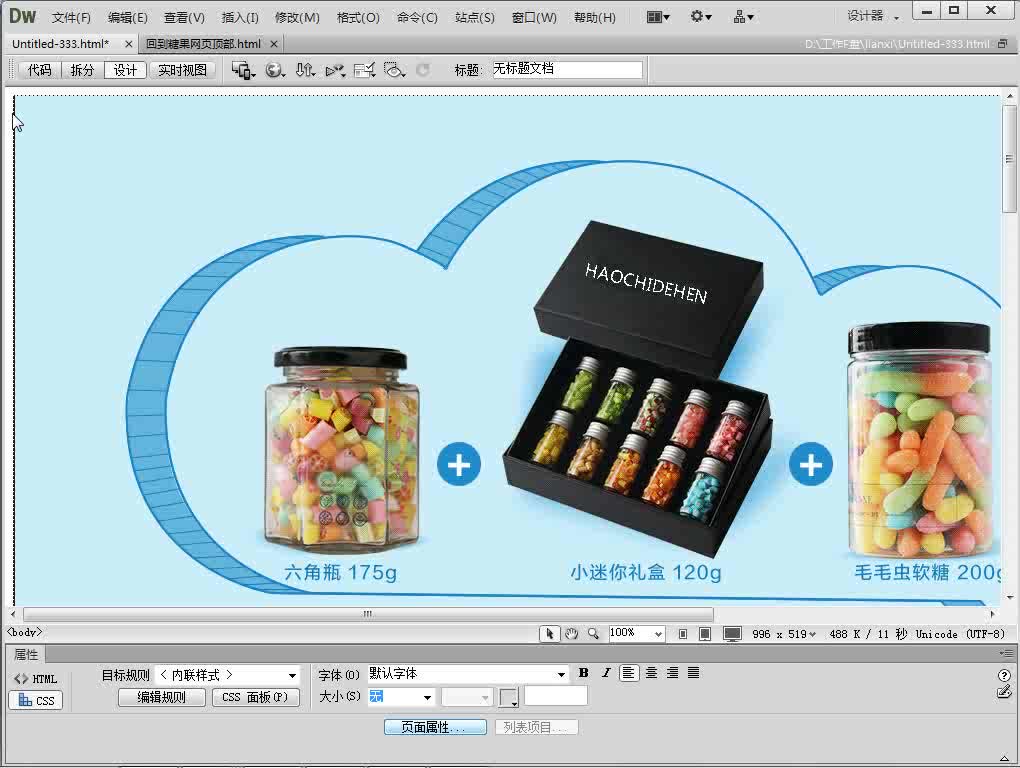Screen dimensions: 1020x768
Task: Select the arrow Select tool in status bar
Action: [550, 633]
